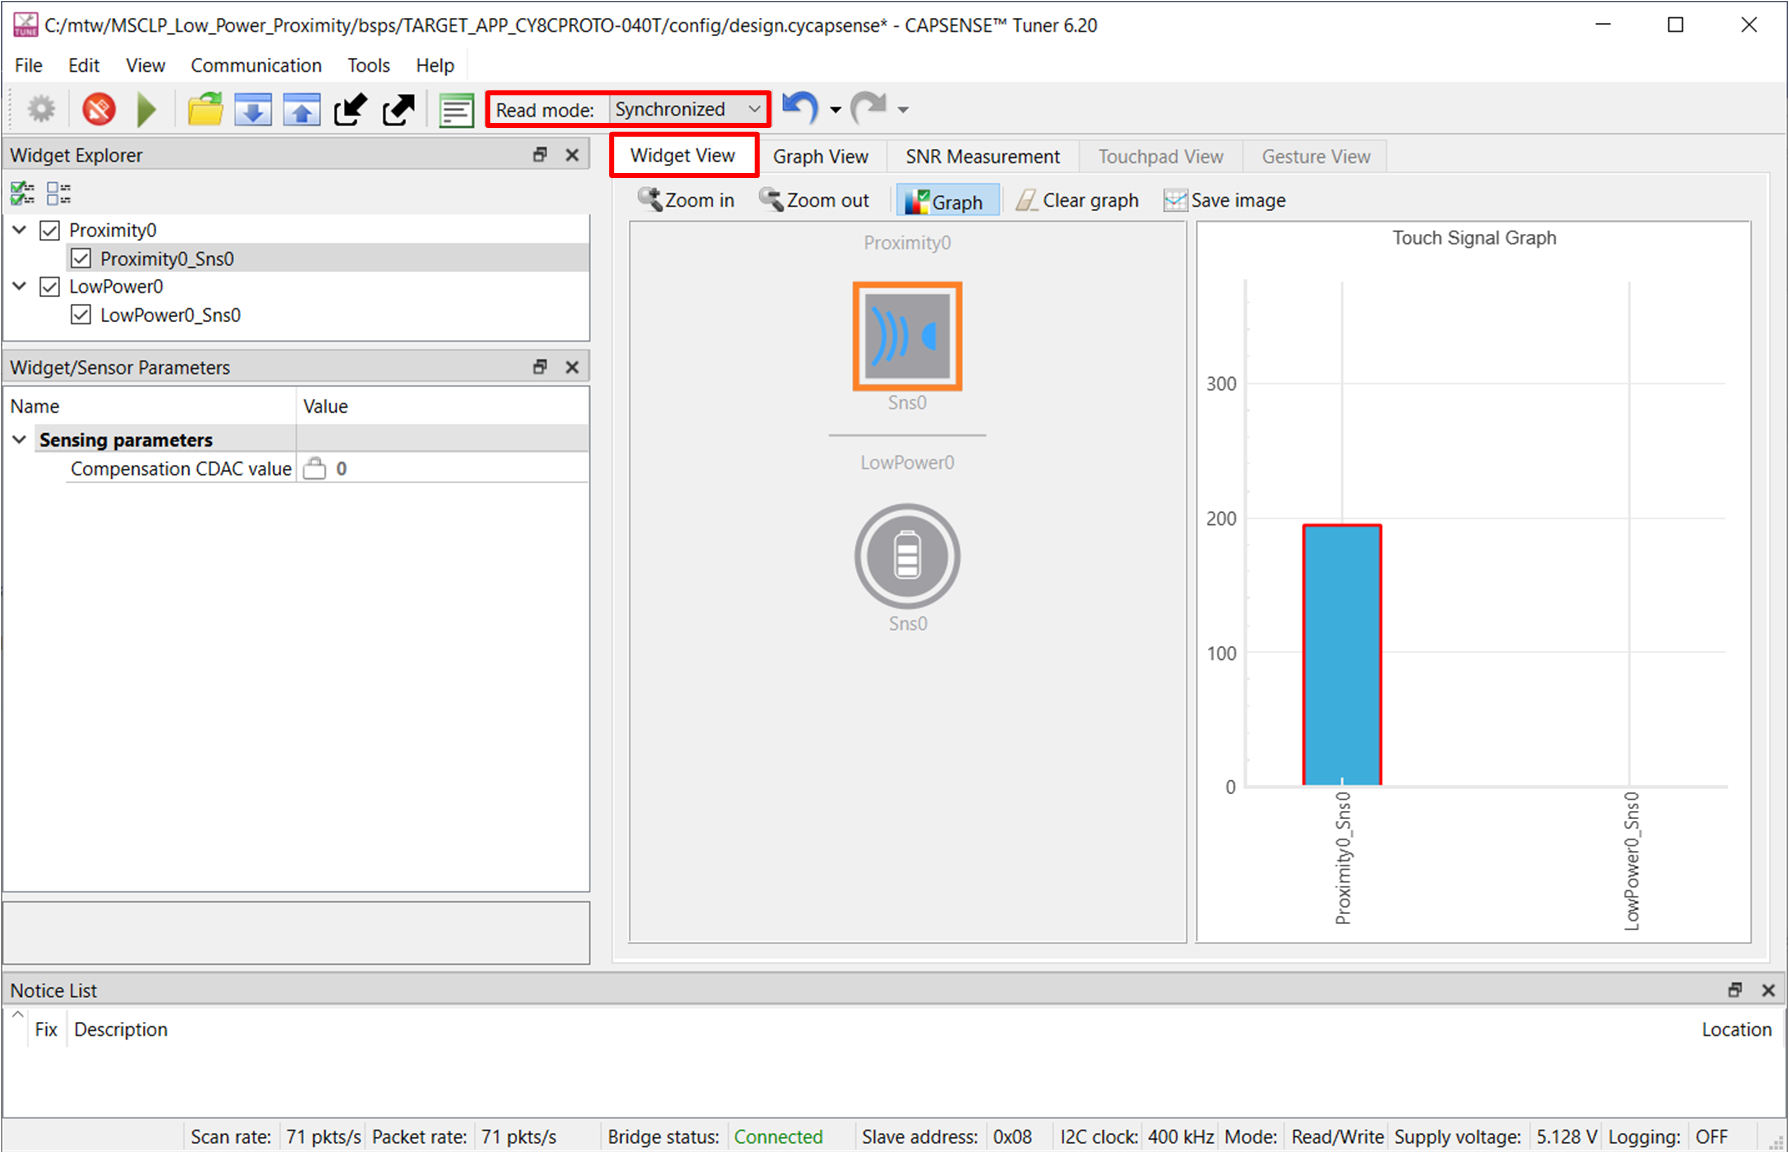Click the Zoom in button
Viewport: 1789px width, 1153px height.
click(x=687, y=200)
